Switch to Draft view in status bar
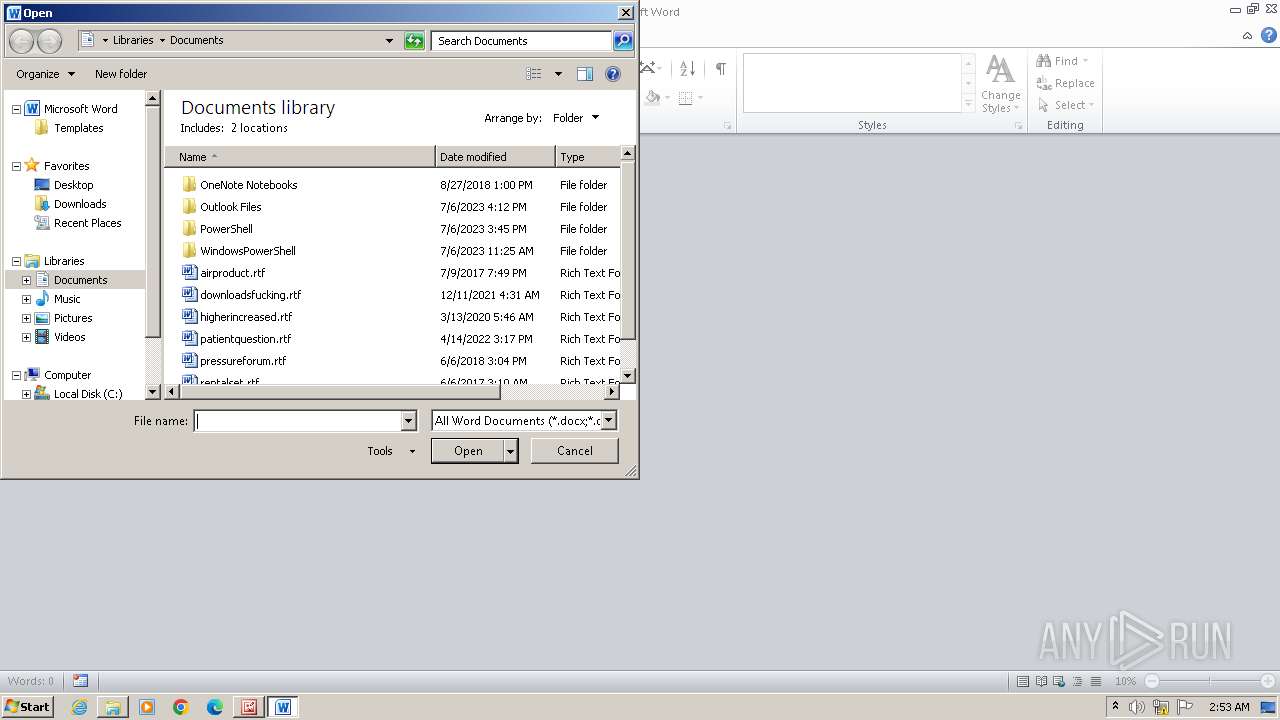The width and height of the screenshot is (1280, 720). 1096,681
